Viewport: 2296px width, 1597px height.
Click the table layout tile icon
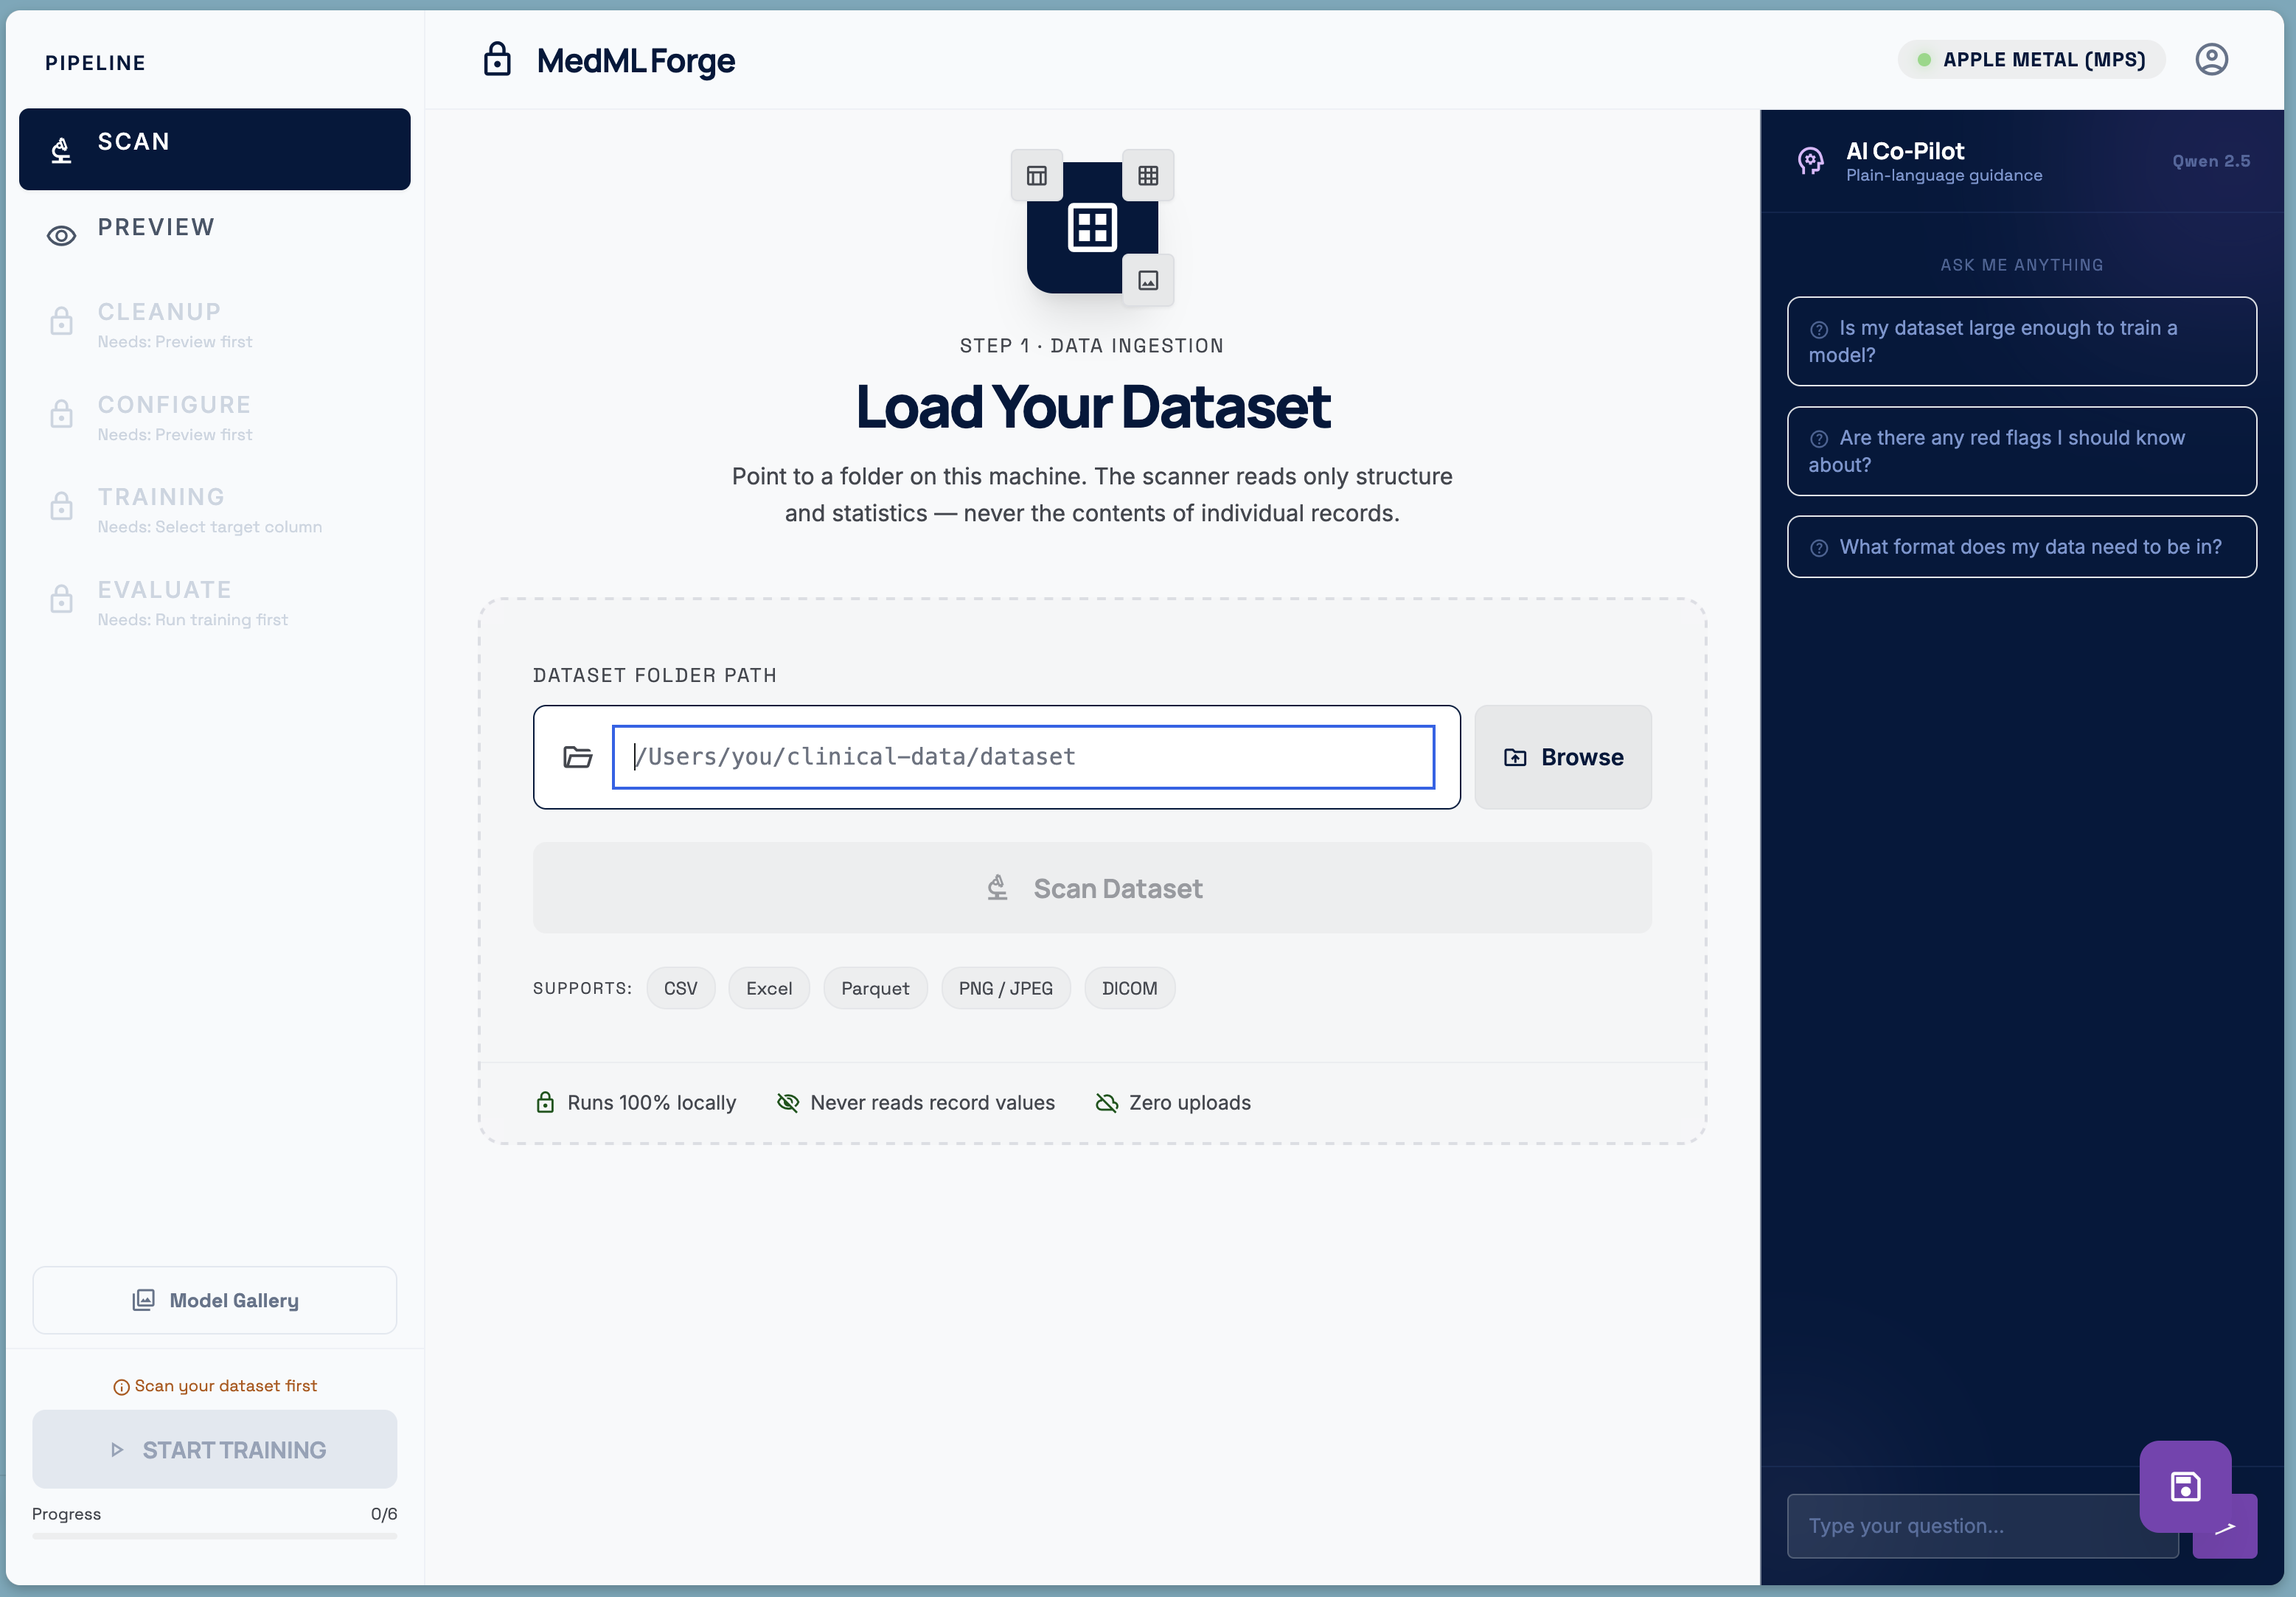(1036, 176)
